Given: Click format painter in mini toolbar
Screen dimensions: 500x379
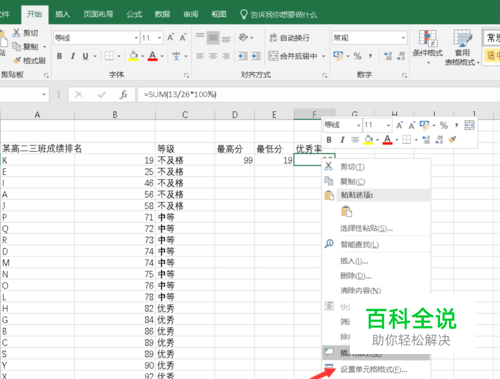Looking at the screenshot, I should pyautogui.click(x=452, y=140).
